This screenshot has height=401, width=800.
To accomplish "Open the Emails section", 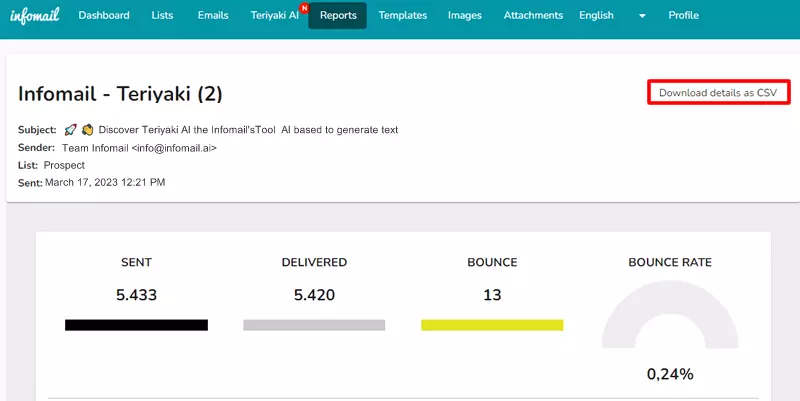I will pyautogui.click(x=213, y=15).
